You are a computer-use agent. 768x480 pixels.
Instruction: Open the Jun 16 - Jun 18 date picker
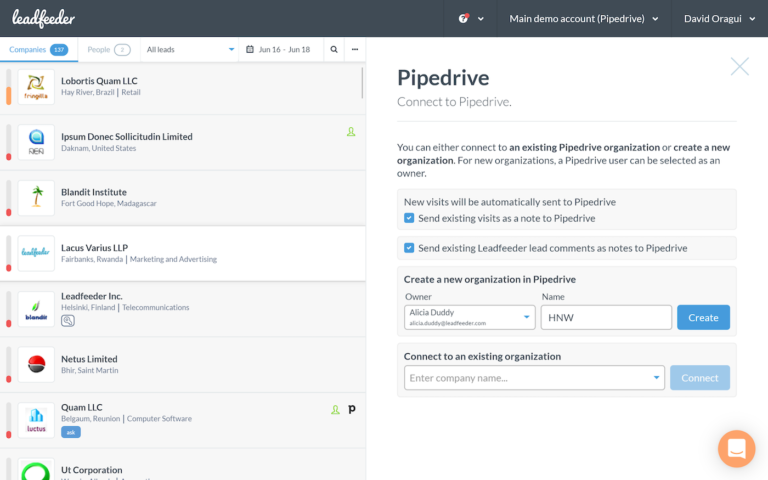(x=281, y=49)
